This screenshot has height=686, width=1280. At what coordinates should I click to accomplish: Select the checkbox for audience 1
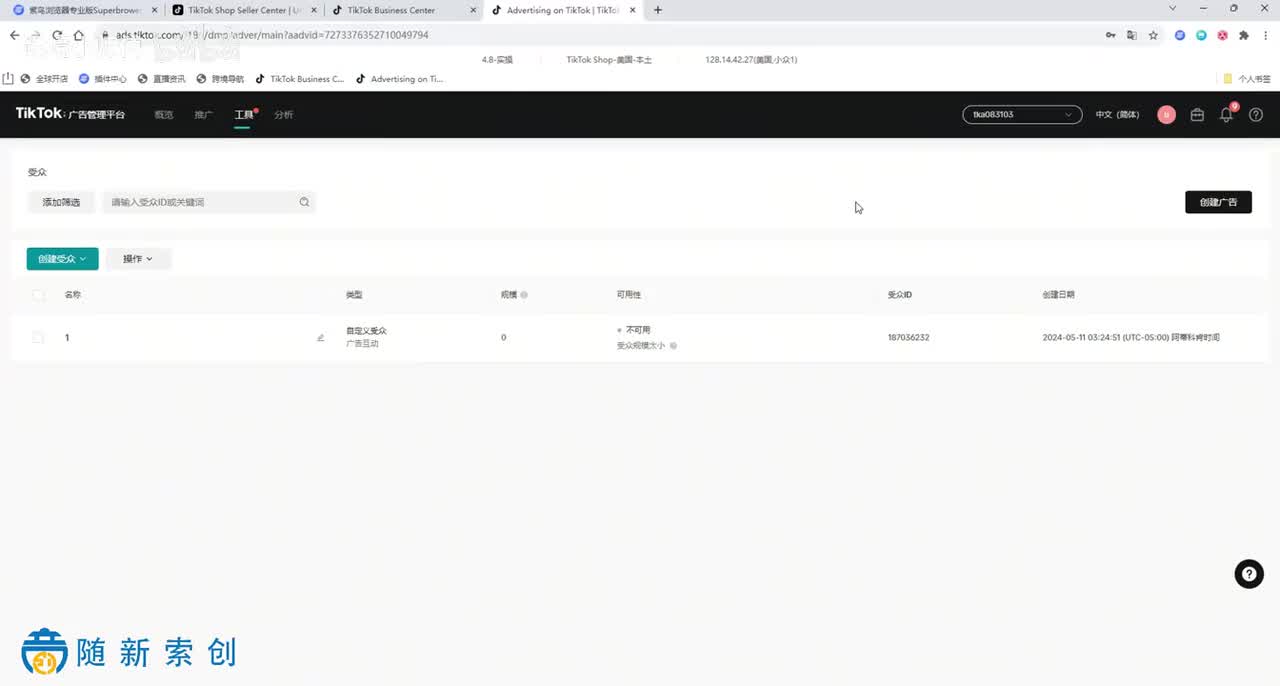(x=38, y=338)
